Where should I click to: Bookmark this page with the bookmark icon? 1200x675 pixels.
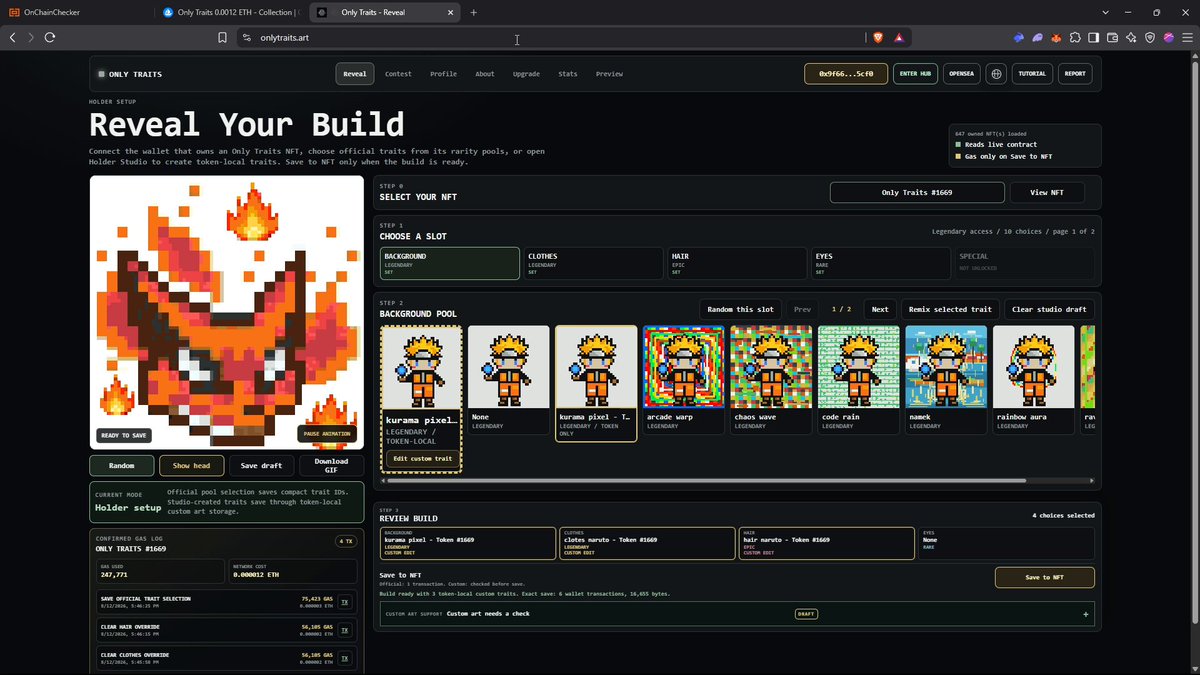tap(222, 37)
